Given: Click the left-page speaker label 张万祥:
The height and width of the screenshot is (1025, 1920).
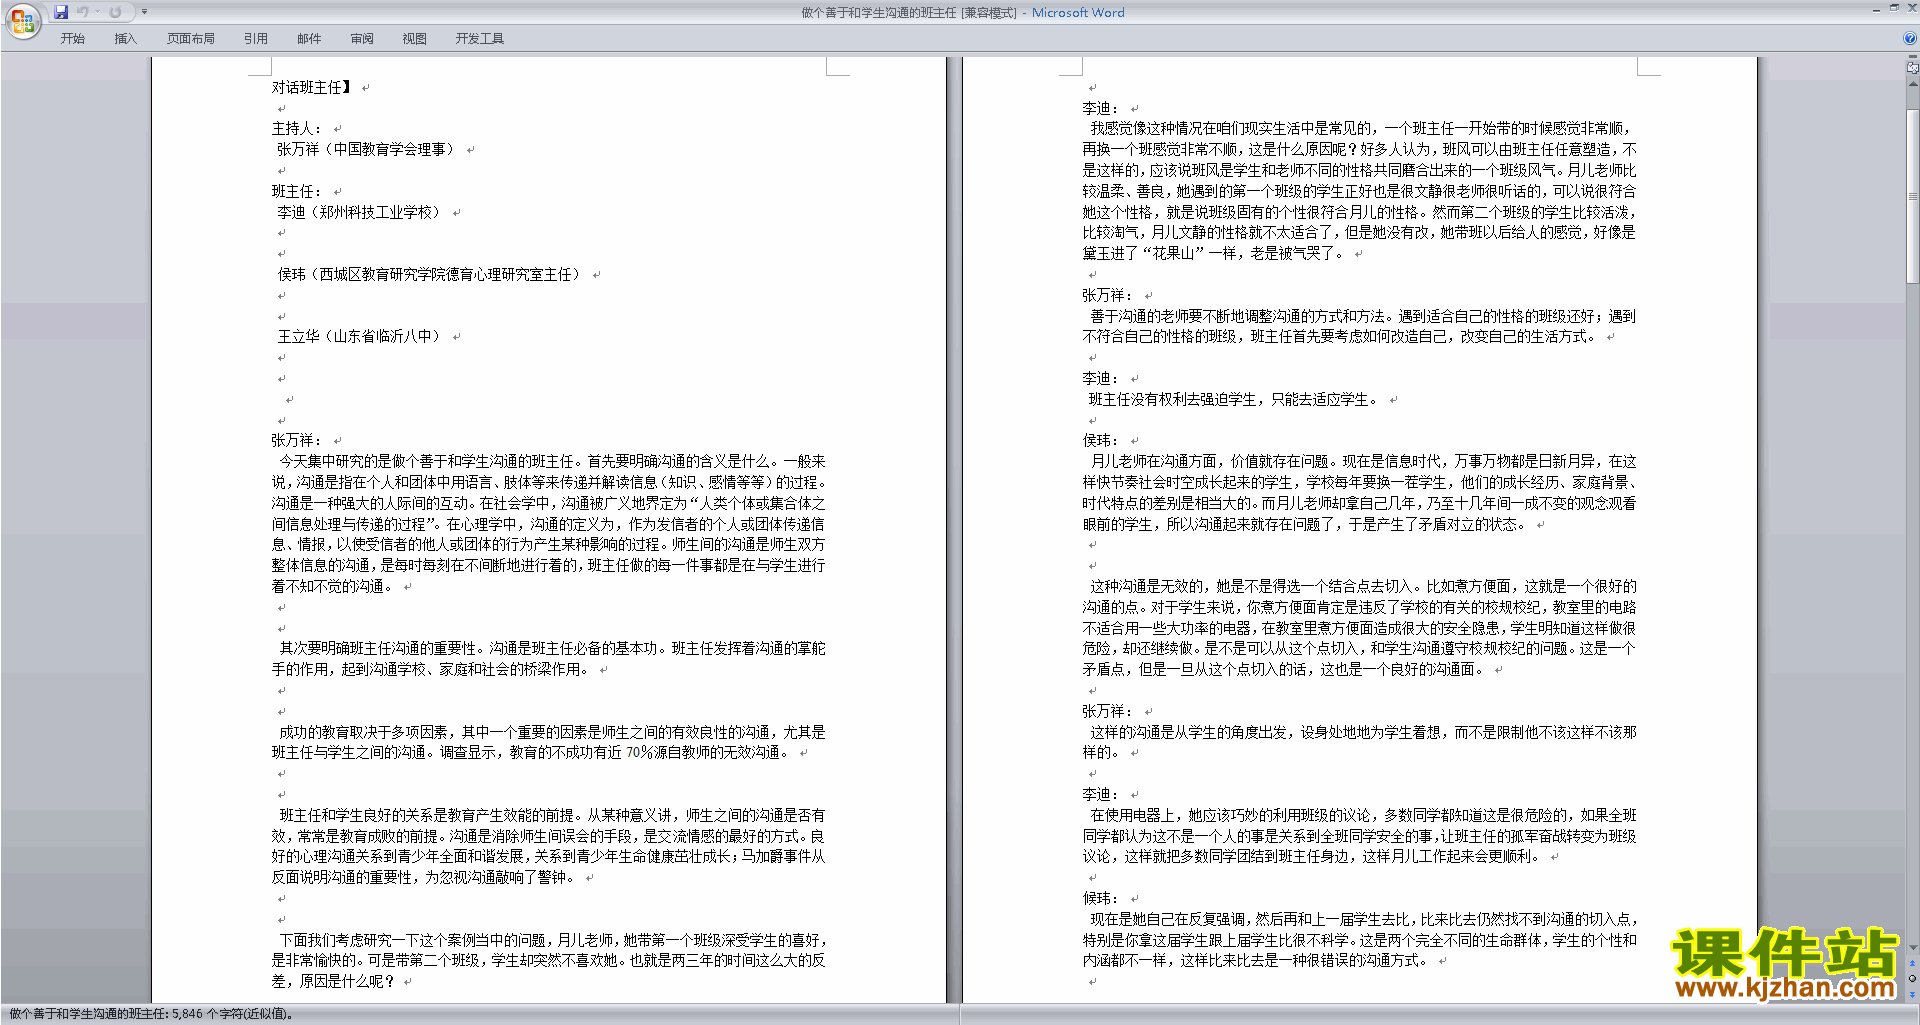Looking at the screenshot, I should point(297,440).
